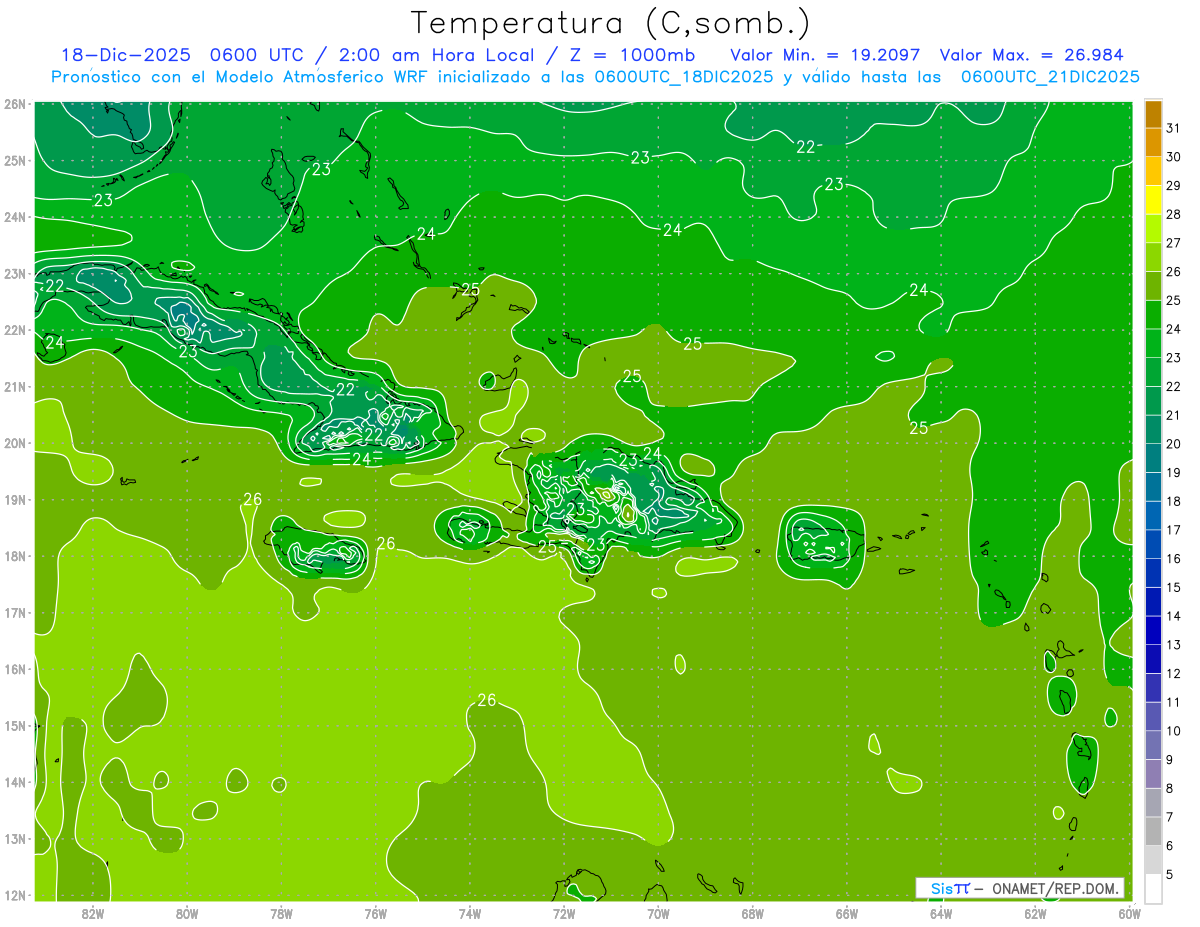Click the color scale label '7'
The height and width of the screenshot is (927, 1200).
[x=1170, y=817]
